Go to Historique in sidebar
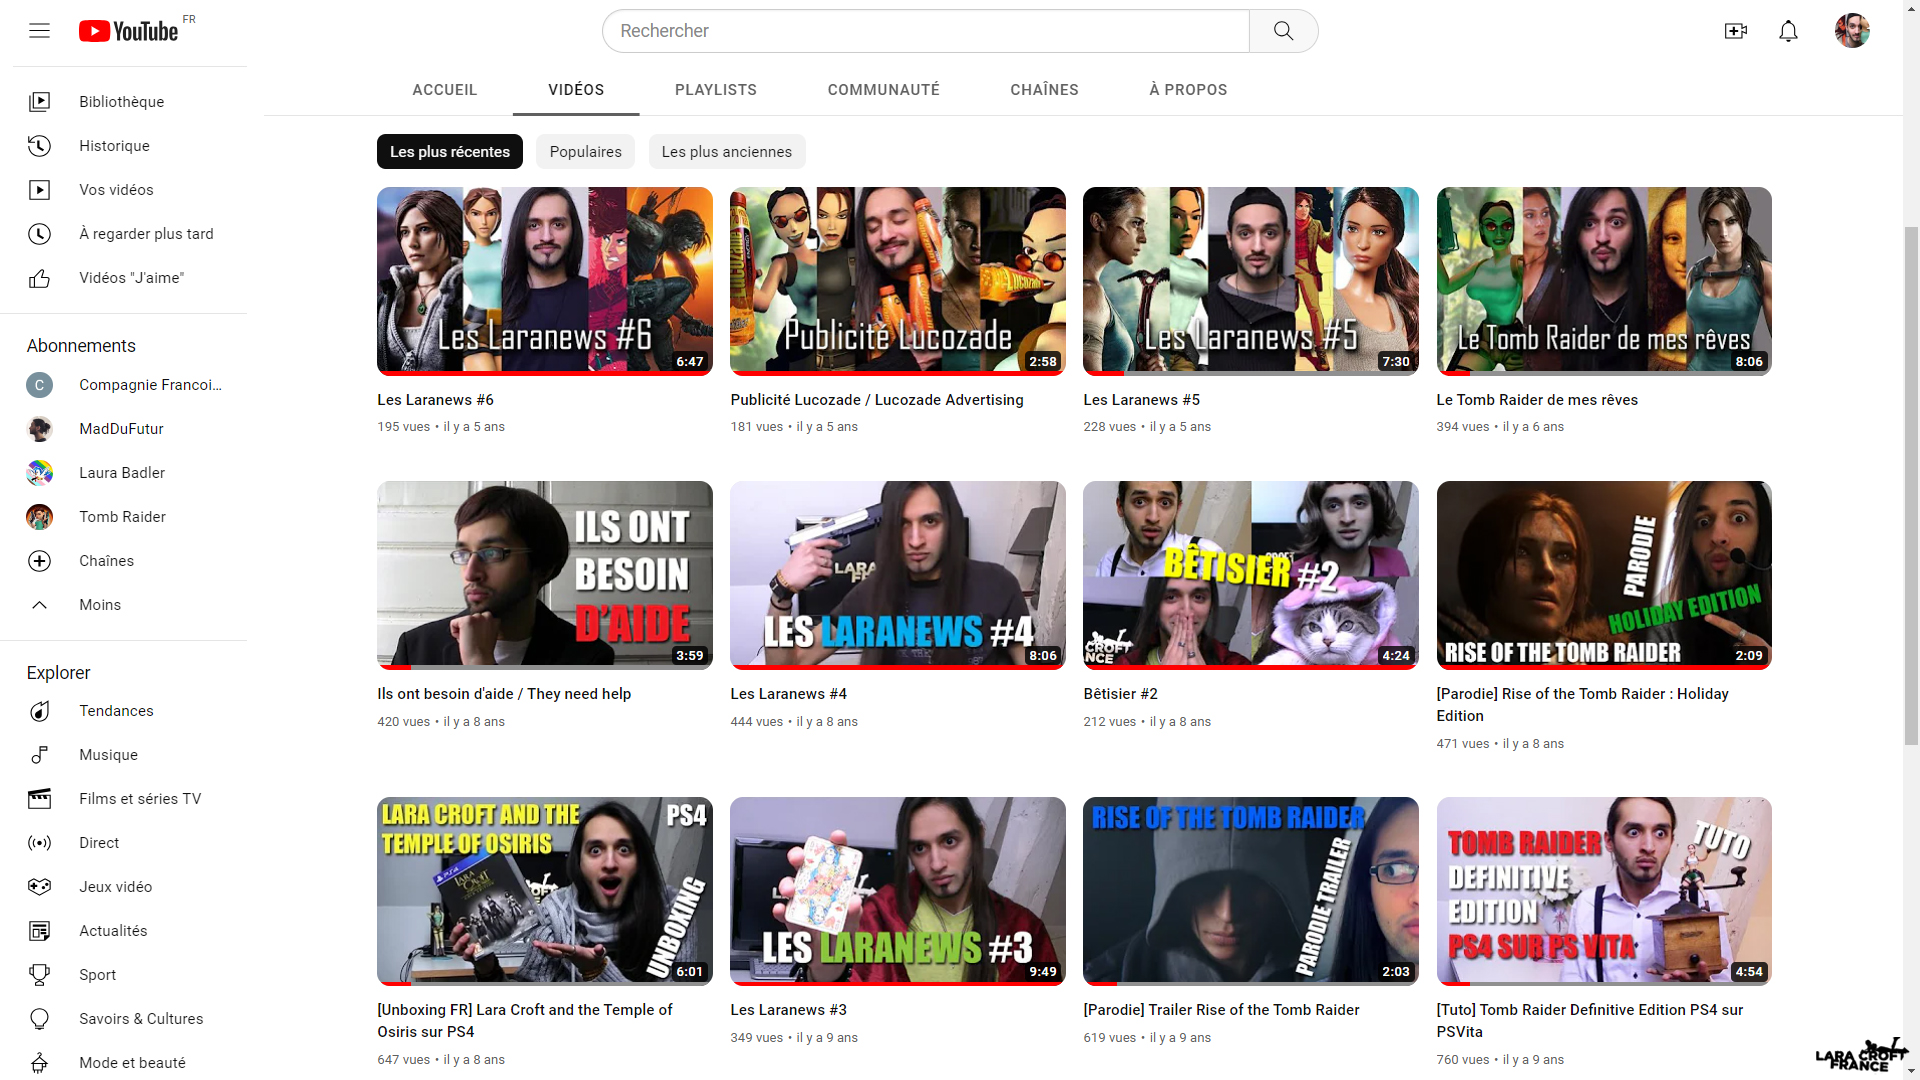Image resolution: width=1920 pixels, height=1080 pixels. pyautogui.click(x=114, y=146)
